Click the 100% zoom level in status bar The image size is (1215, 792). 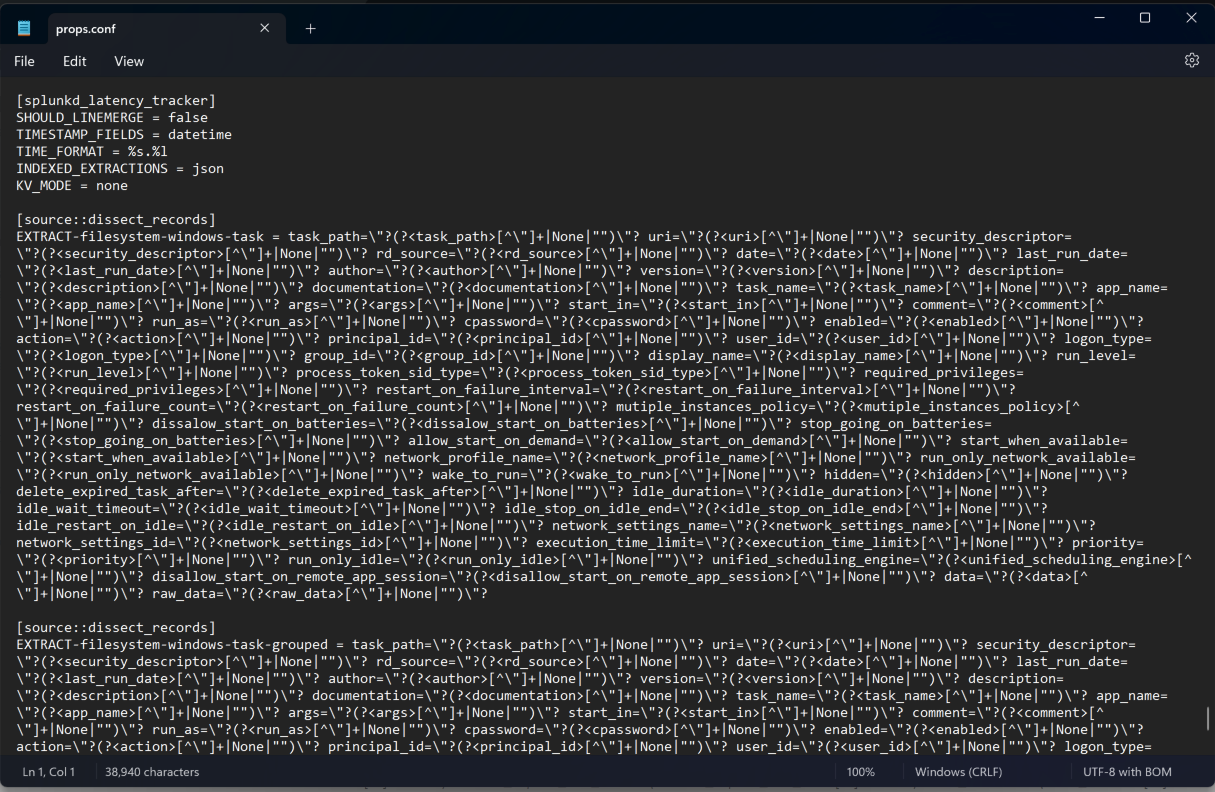pyautogui.click(x=860, y=772)
